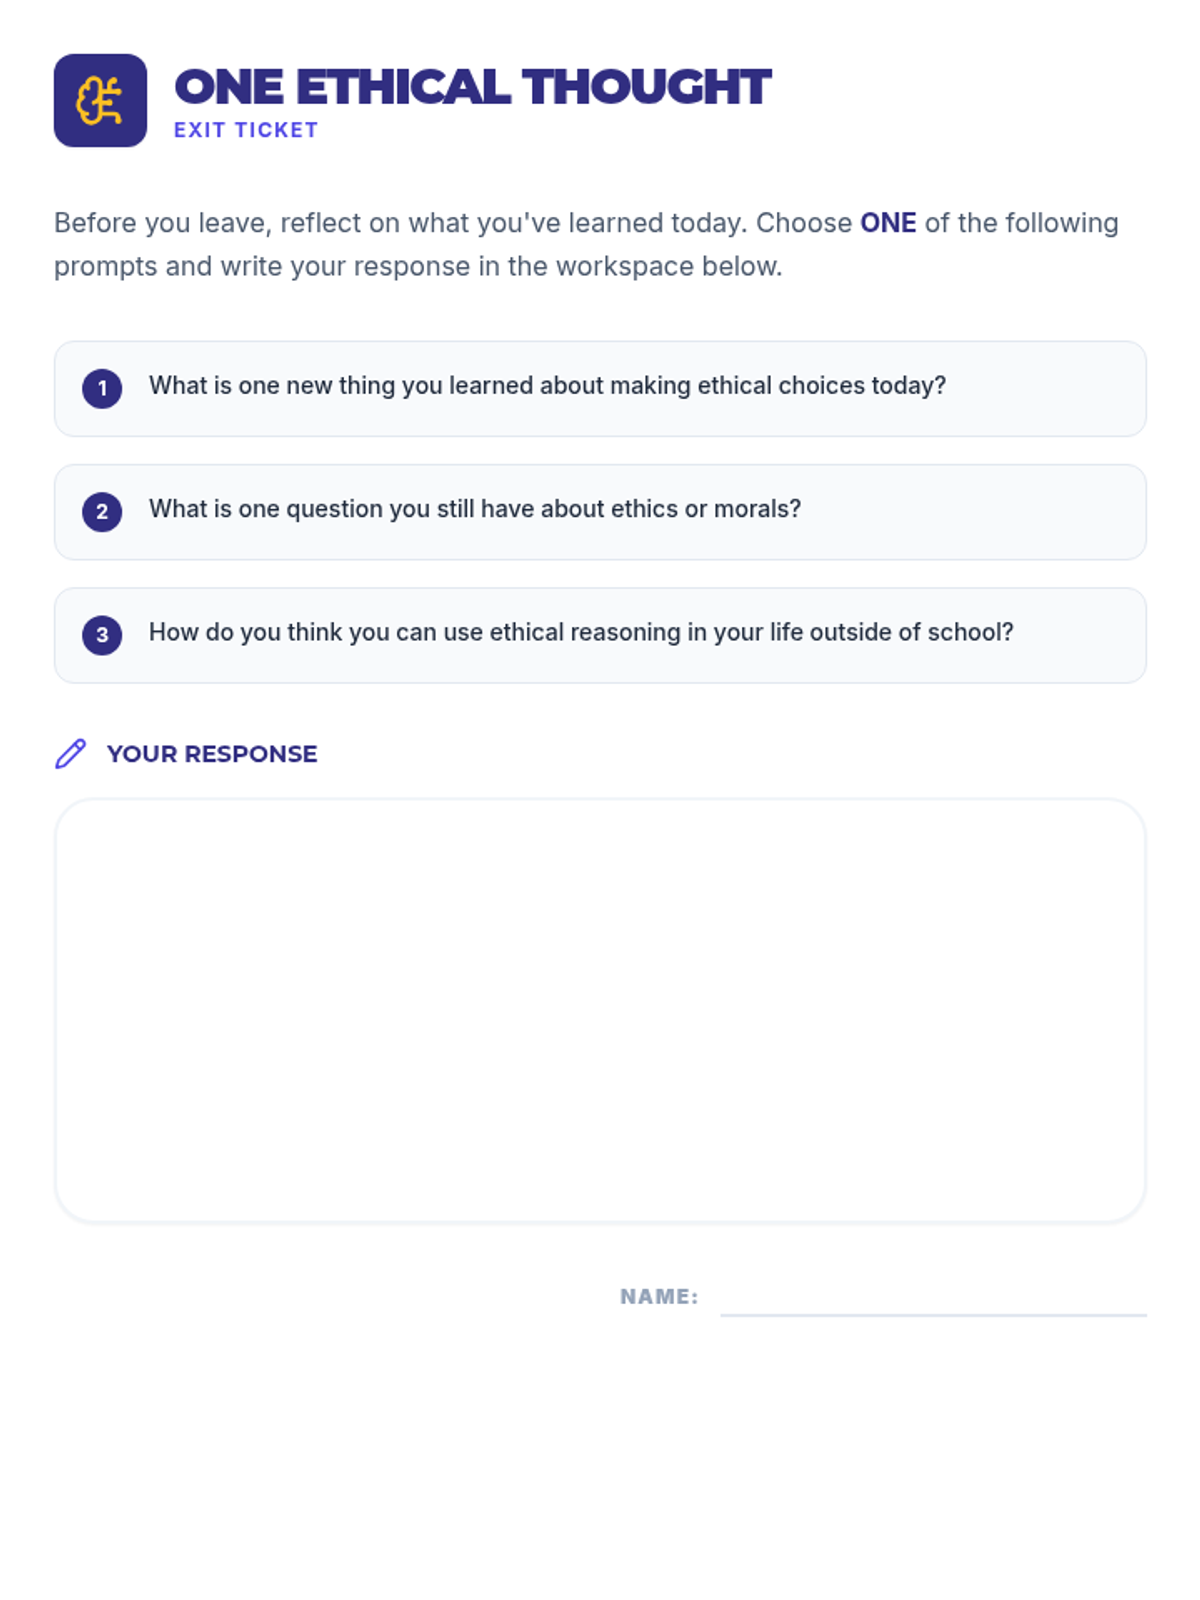The image size is (1200, 1600).
Task: Click the brain logo icon
Action: tap(100, 101)
